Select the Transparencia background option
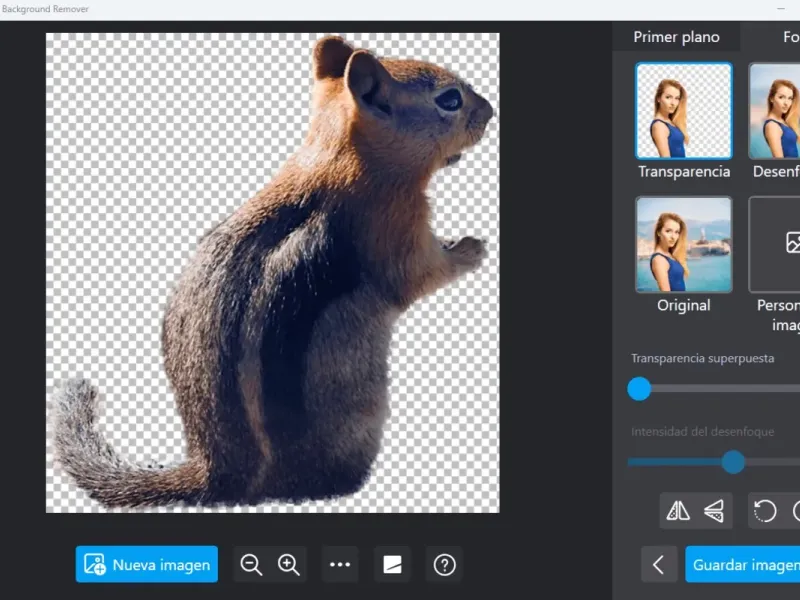 tap(684, 110)
